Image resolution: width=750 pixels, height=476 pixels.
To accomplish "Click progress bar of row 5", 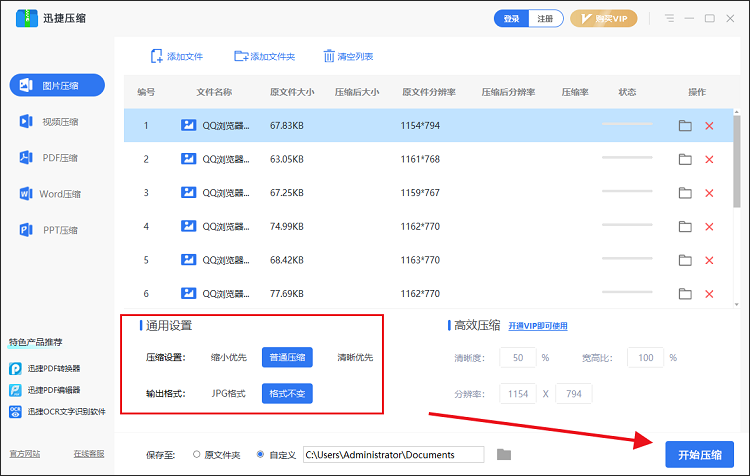I will (x=627, y=258).
